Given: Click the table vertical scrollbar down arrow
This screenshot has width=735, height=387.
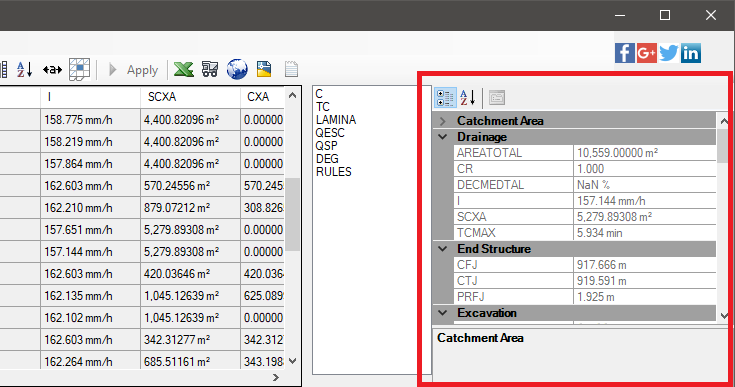Looking at the screenshot, I should (x=292, y=361).
